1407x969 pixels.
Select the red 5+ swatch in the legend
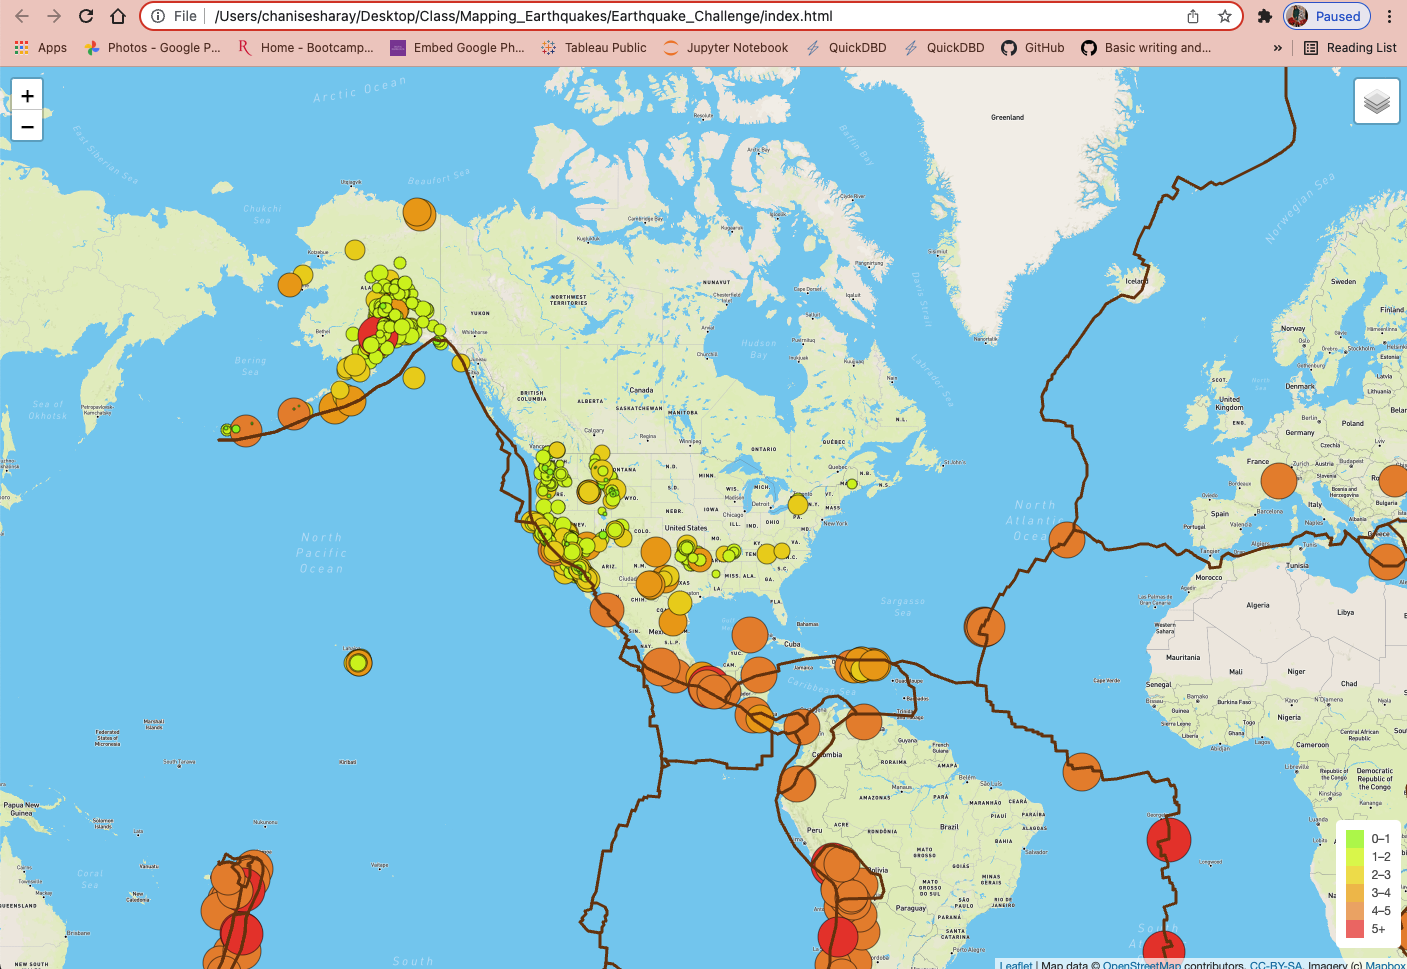1356,929
